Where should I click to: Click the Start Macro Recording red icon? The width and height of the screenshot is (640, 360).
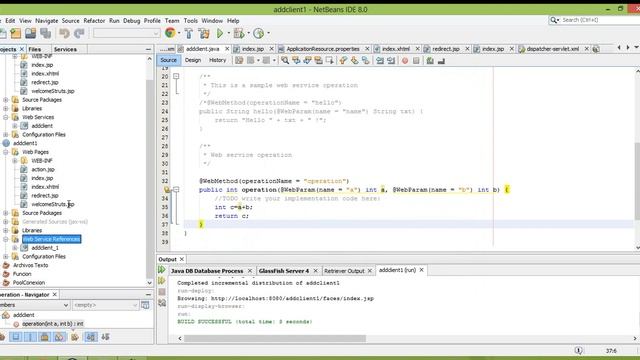[405, 61]
